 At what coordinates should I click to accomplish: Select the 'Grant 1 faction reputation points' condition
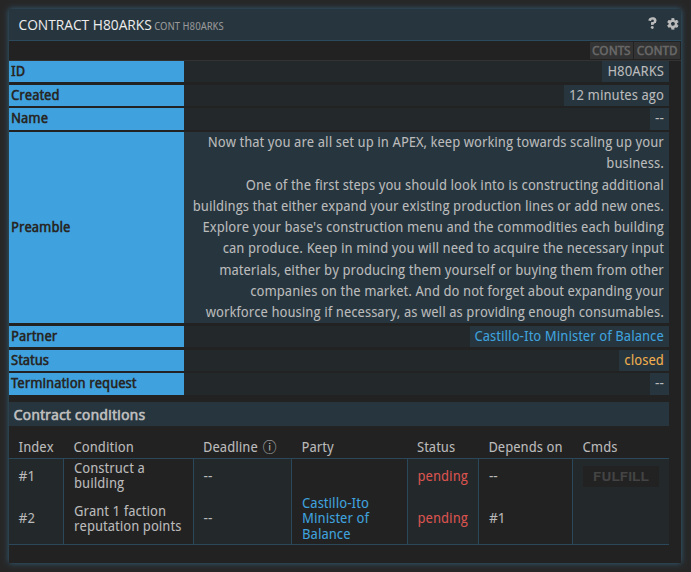point(127,518)
